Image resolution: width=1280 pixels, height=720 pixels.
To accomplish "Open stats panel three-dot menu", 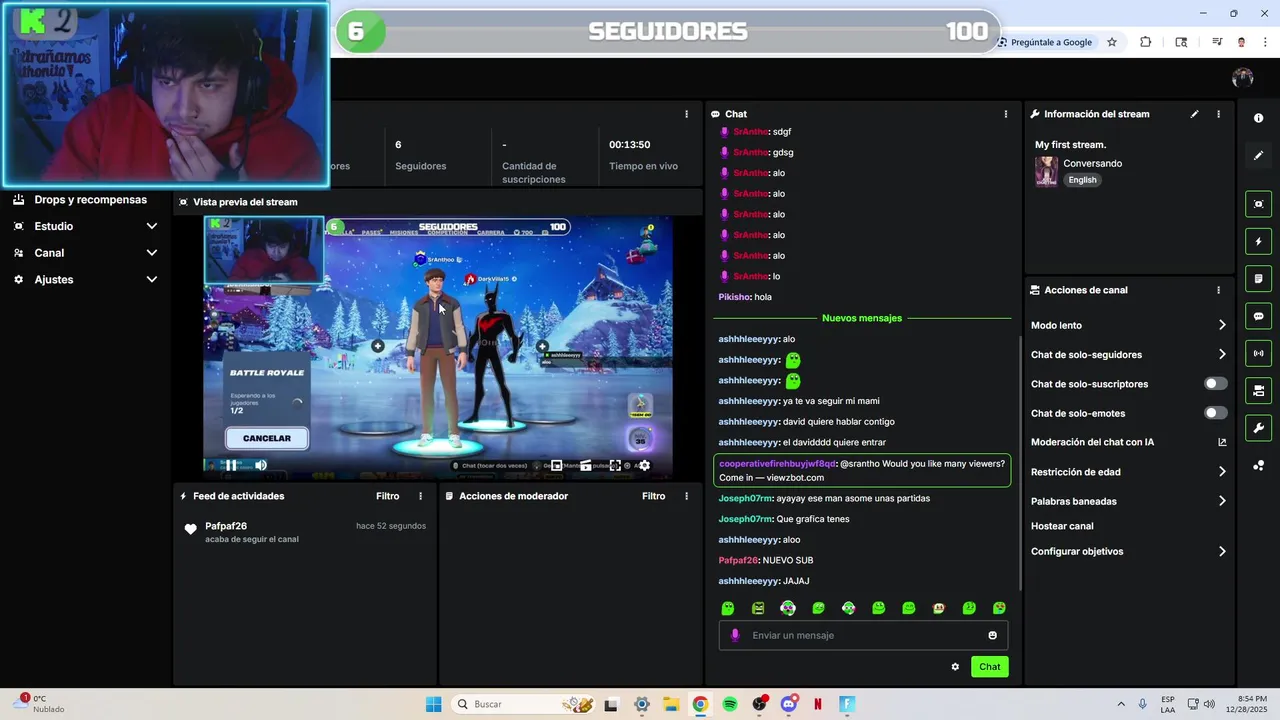I will click(x=686, y=114).
